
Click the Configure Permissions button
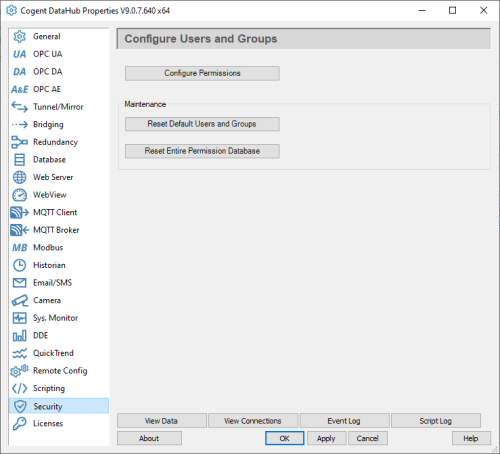pyautogui.click(x=202, y=73)
